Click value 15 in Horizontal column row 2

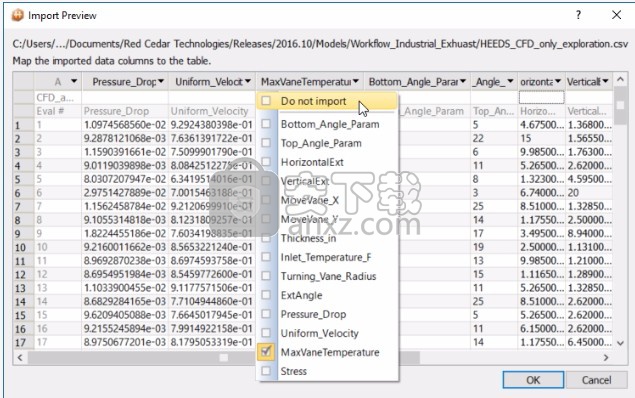541,138
